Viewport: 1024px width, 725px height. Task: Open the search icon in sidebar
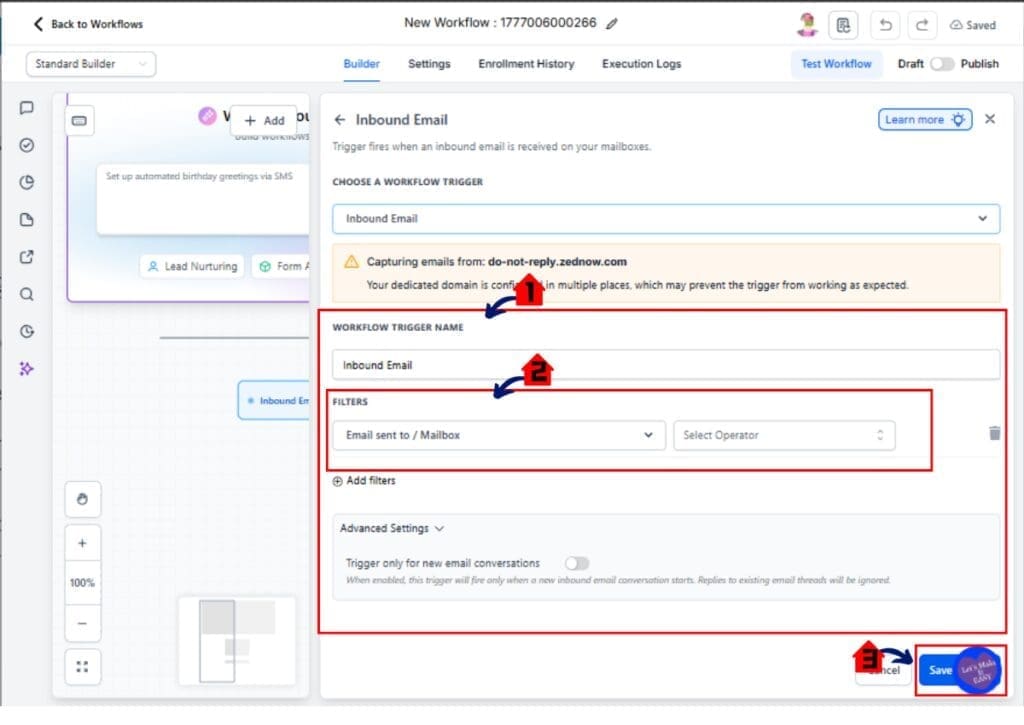[x=28, y=294]
